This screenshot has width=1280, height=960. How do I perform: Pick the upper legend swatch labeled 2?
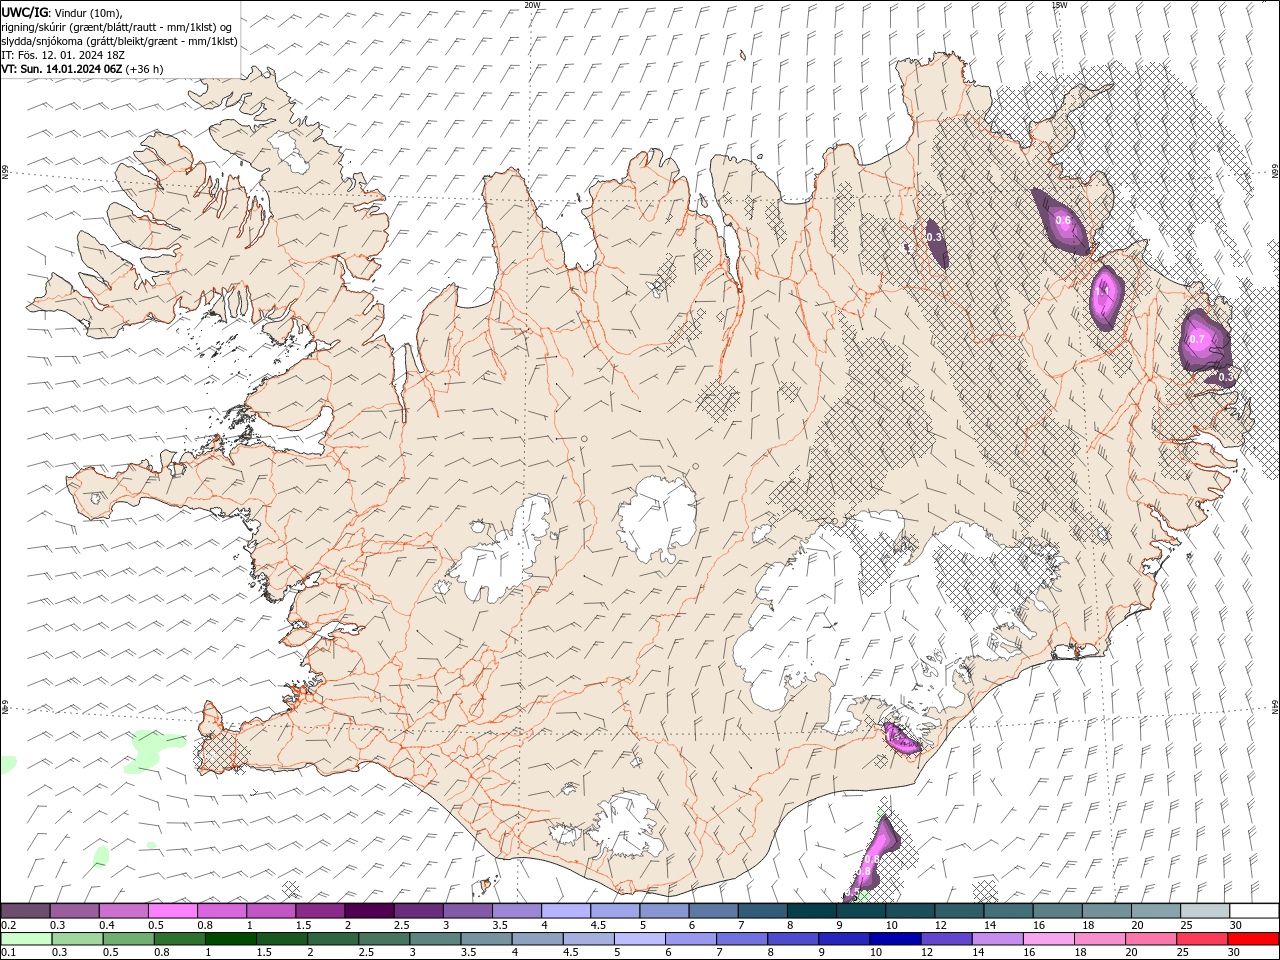coord(368,911)
